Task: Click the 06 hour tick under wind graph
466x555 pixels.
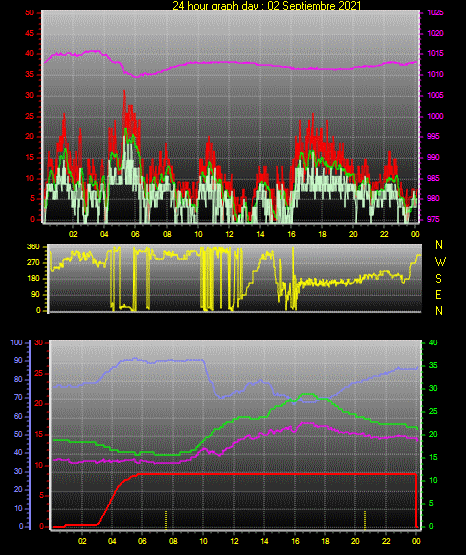Action: point(135,234)
